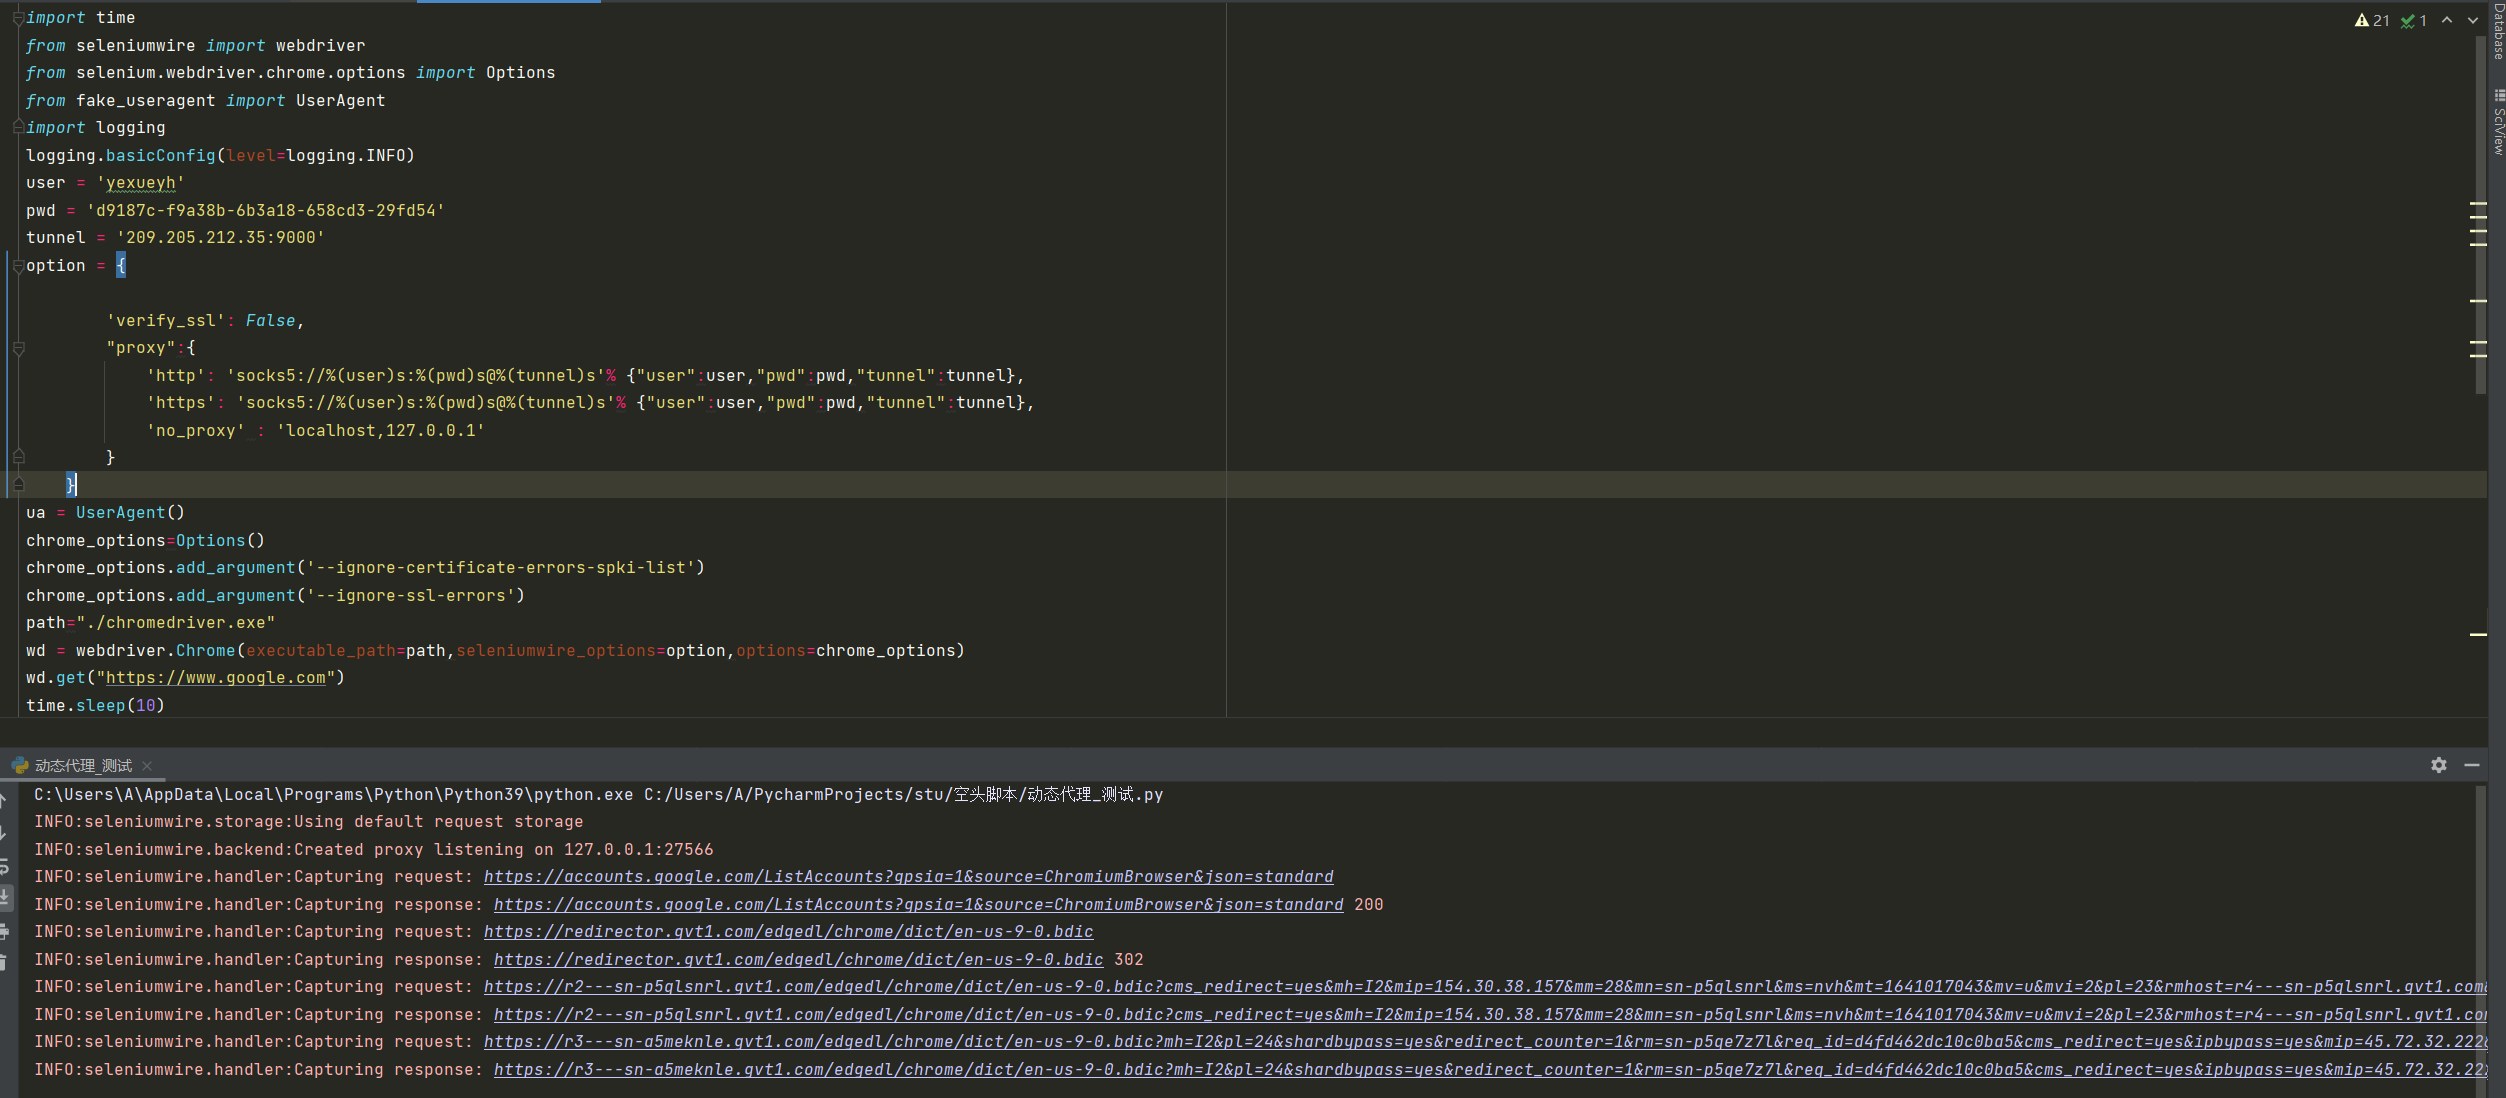This screenshot has width=2506, height=1098.
Task: Click 'Using default request storage' log line
Action: (x=308, y=822)
